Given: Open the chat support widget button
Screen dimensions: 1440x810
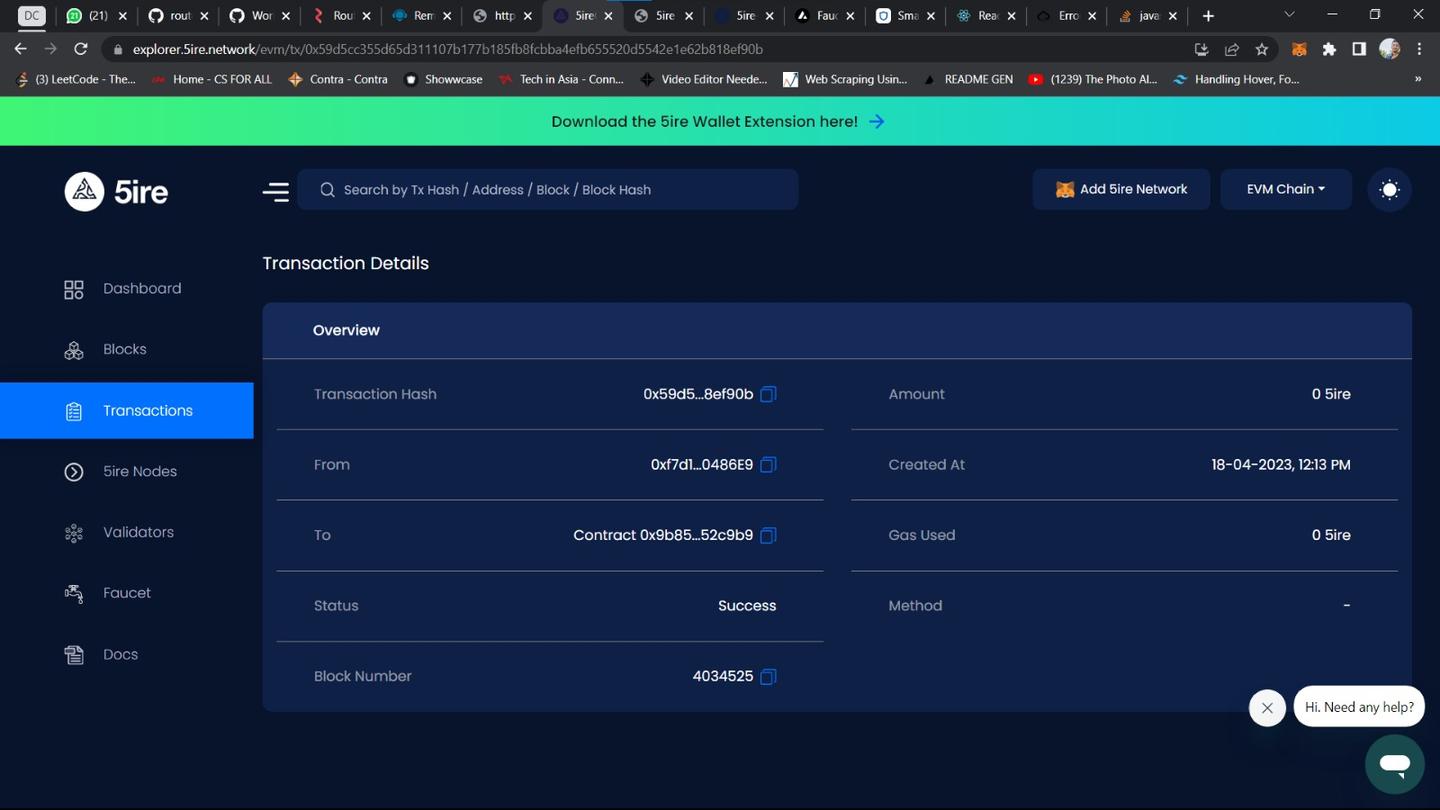Looking at the screenshot, I should click(1394, 765).
